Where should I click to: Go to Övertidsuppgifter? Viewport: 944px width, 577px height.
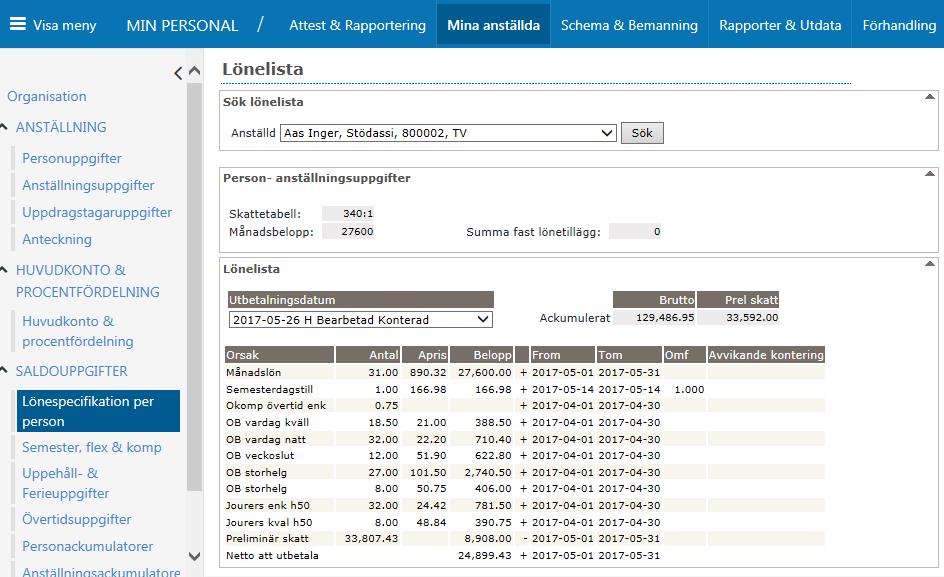(x=76, y=519)
